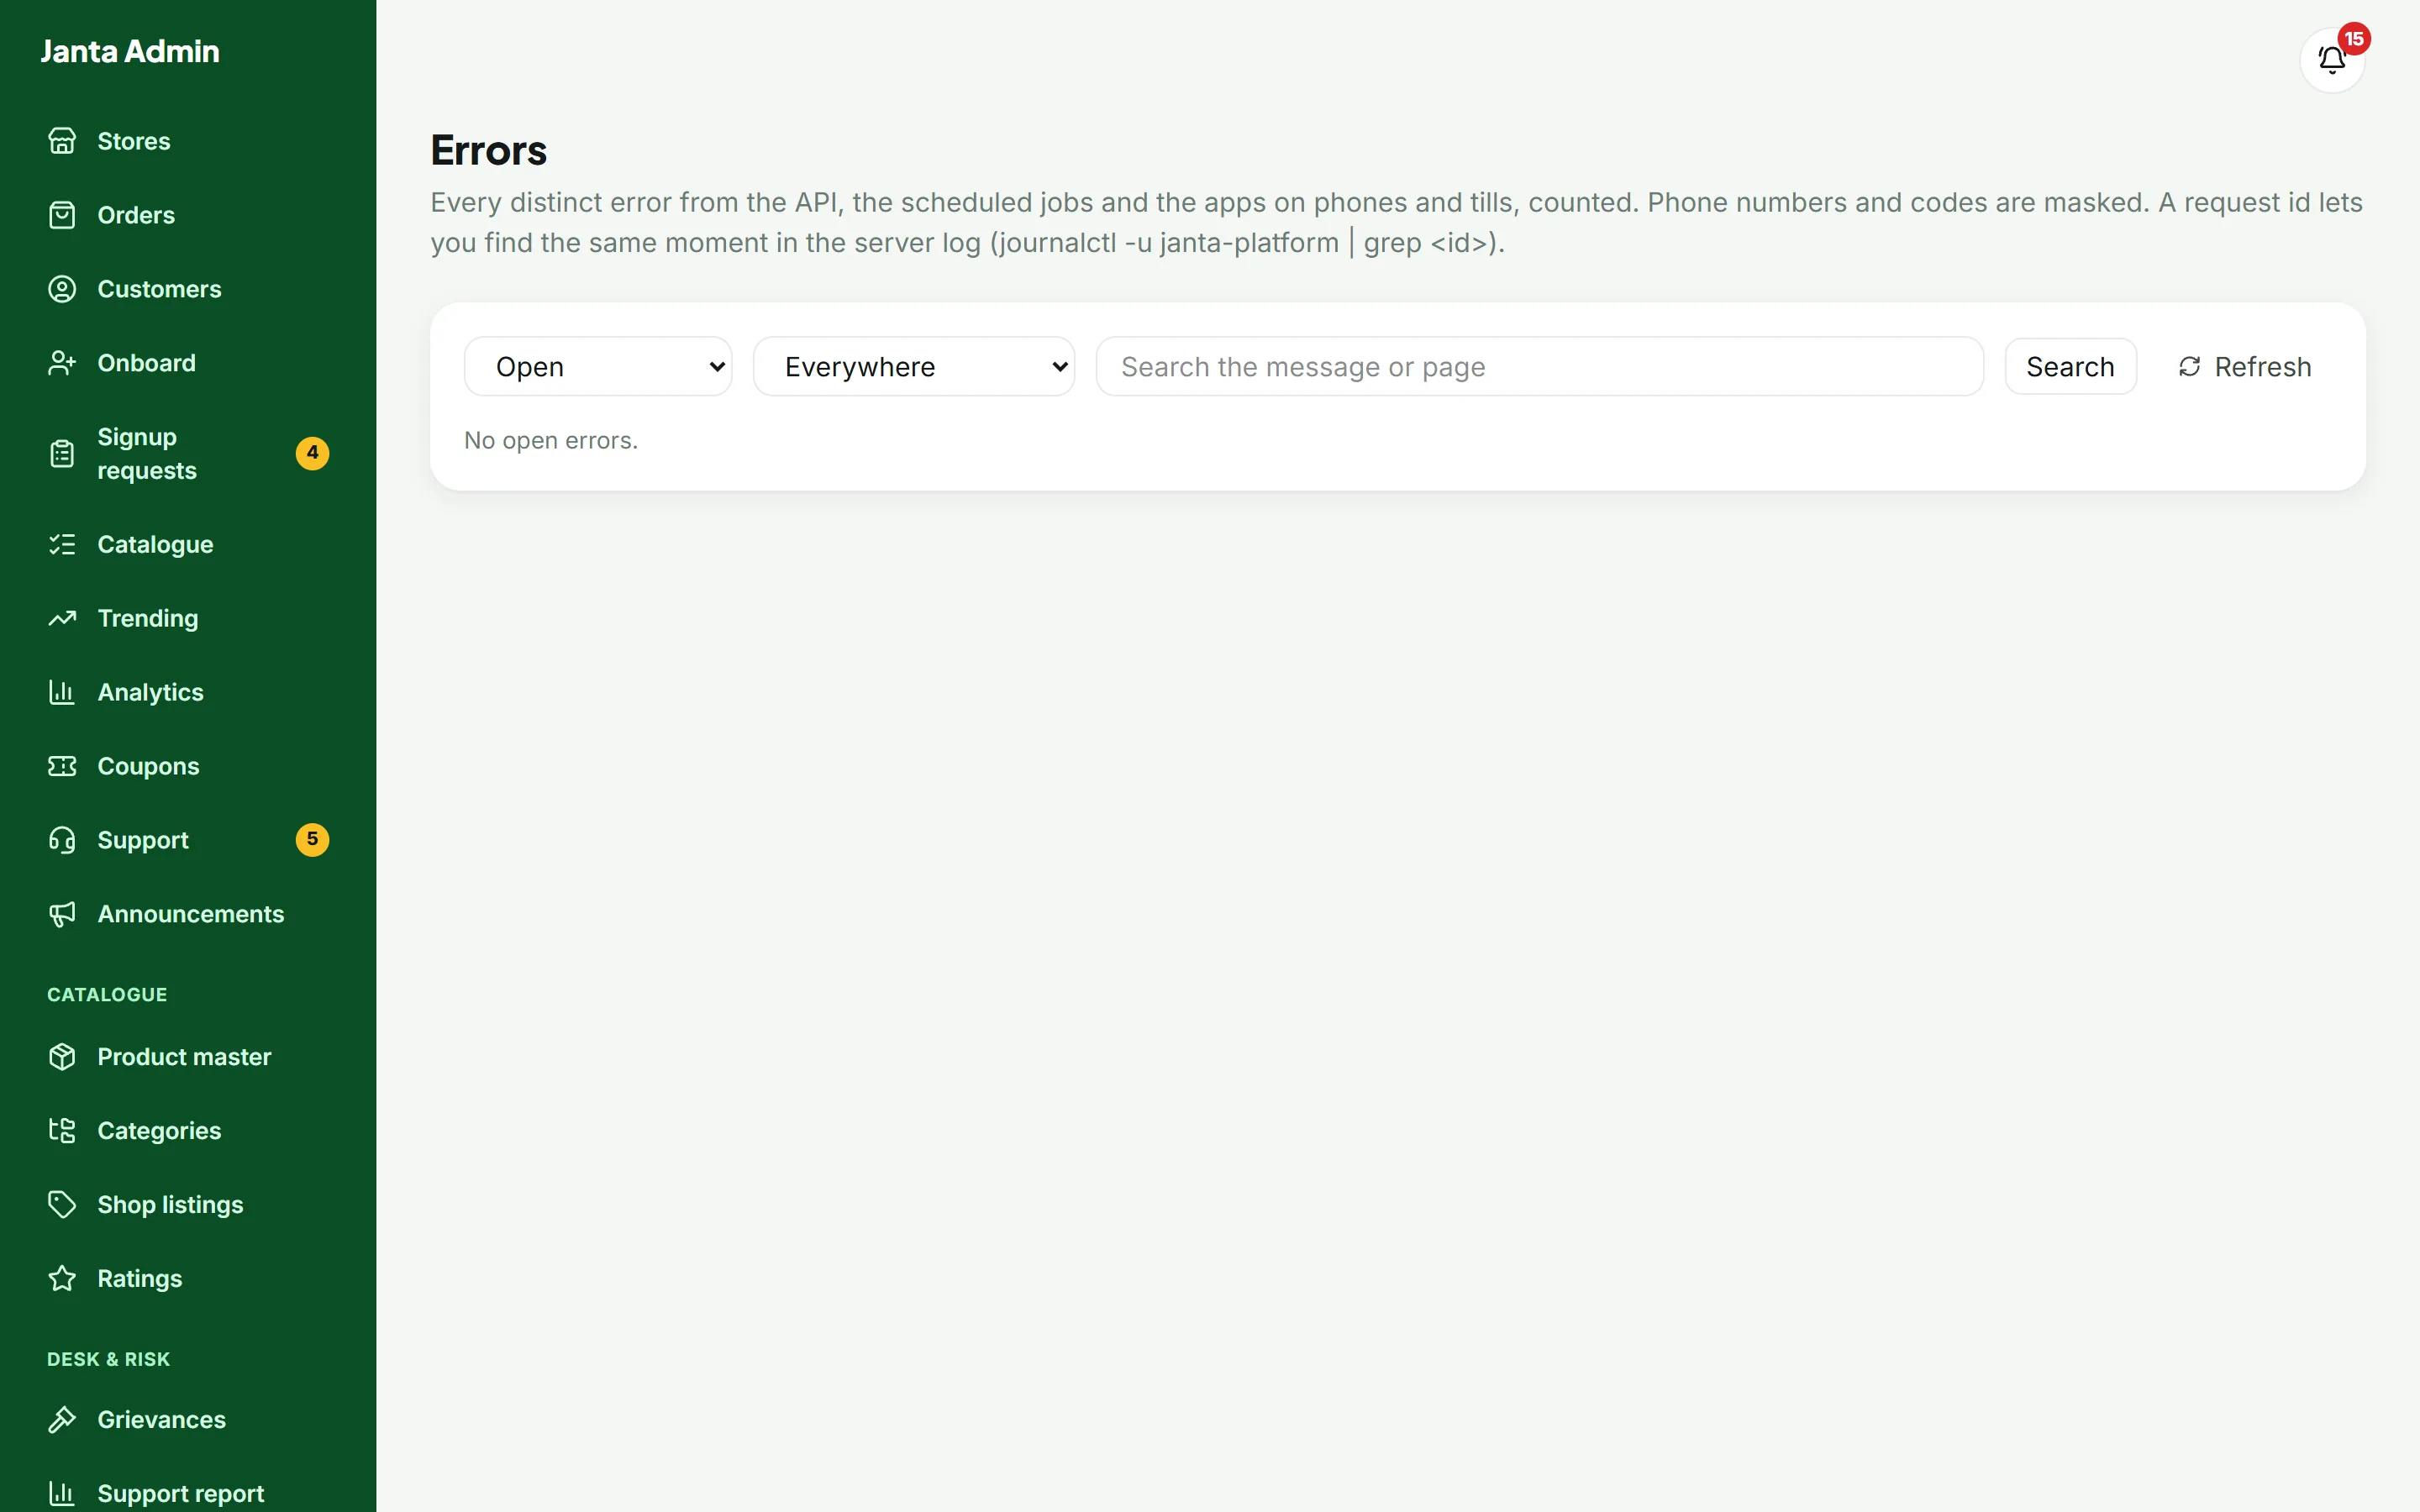Click the Stores shop icon in sidebar
Image resolution: width=2420 pixels, height=1512 pixels.
click(62, 141)
